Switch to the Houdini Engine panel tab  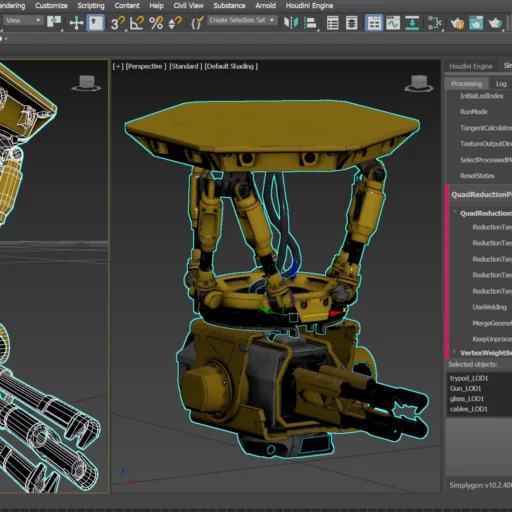point(471,66)
